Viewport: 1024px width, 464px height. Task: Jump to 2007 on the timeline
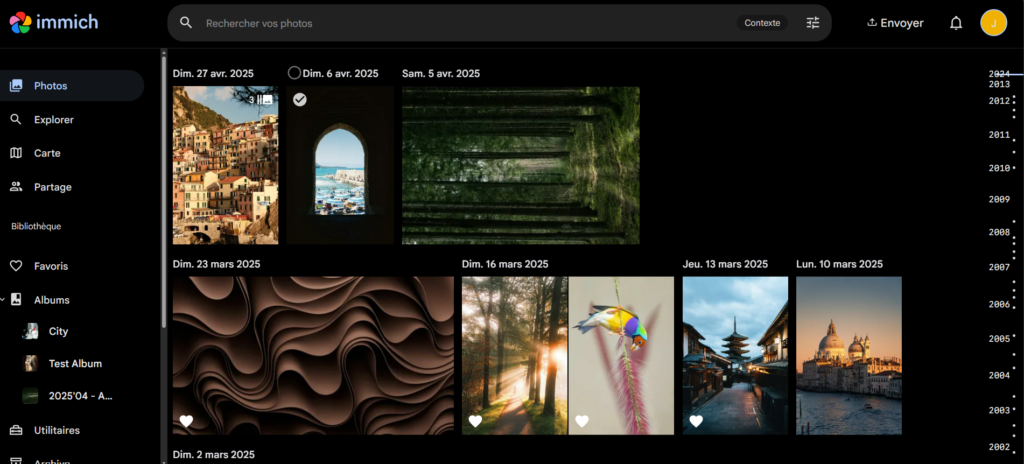click(999, 267)
